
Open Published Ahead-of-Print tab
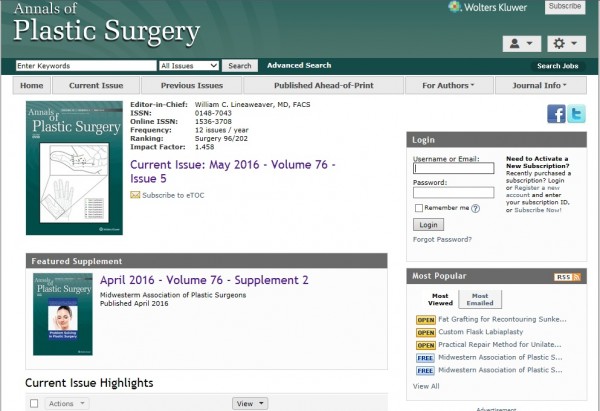(323, 85)
